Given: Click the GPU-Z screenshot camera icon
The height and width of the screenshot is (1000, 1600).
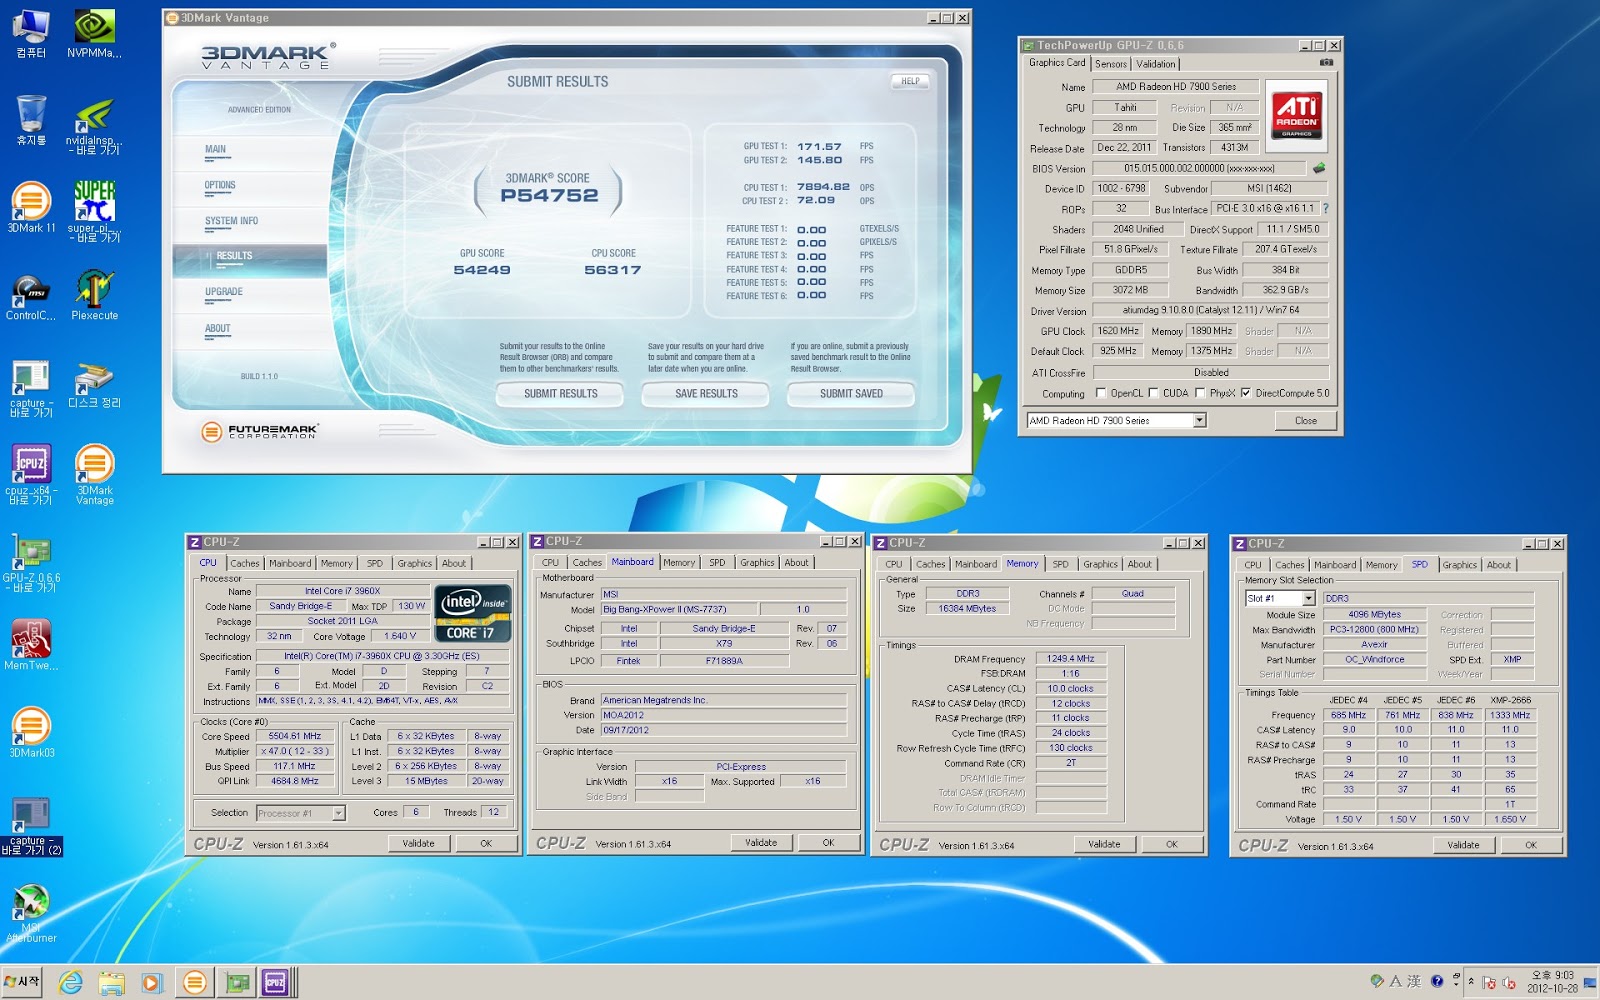Looking at the screenshot, I should (1326, 62).
